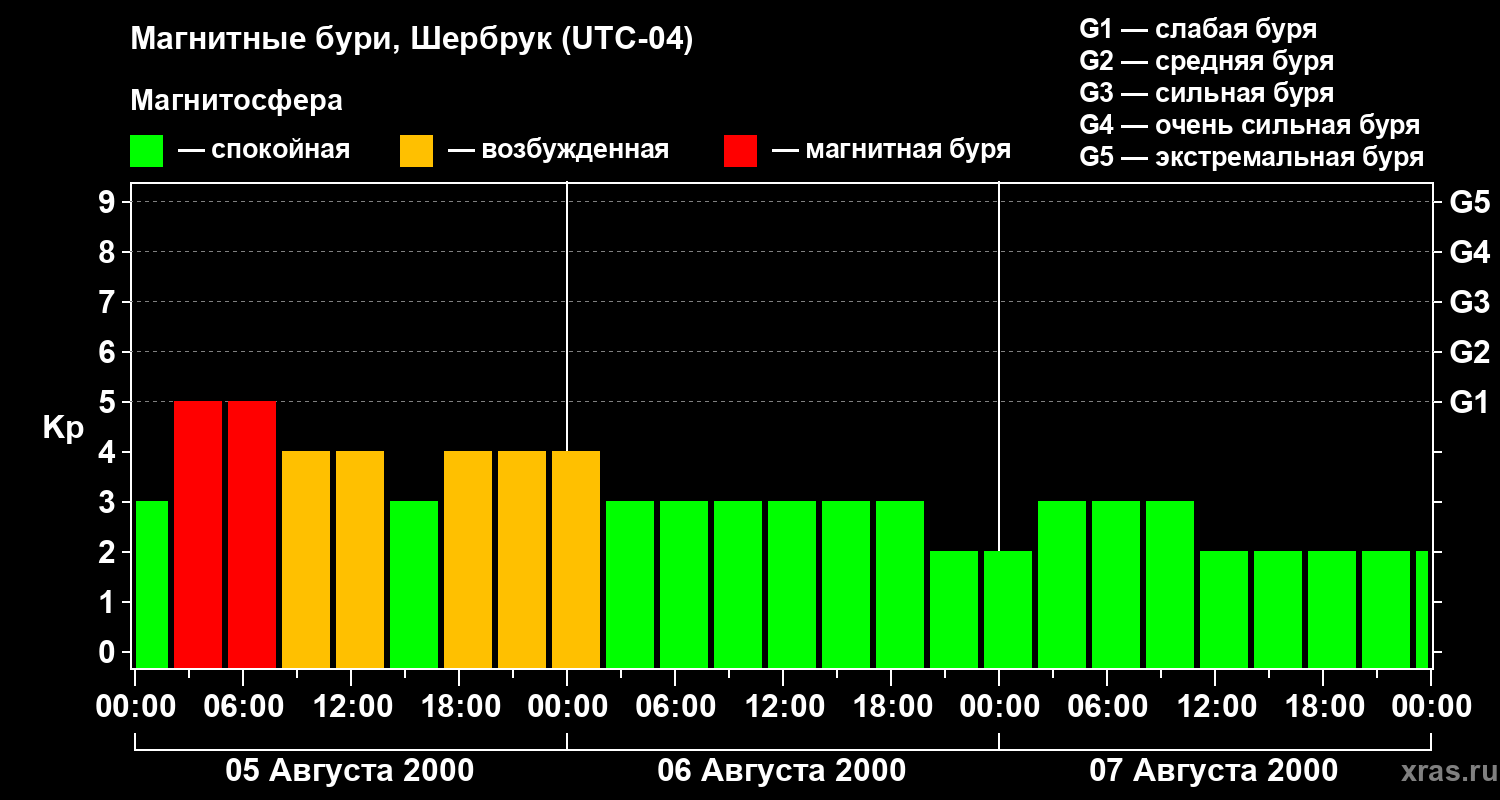This screenshot has width=1500, height=800.
Task: Click the 'Магнитосфера' heading
Action: click(236, 101)
